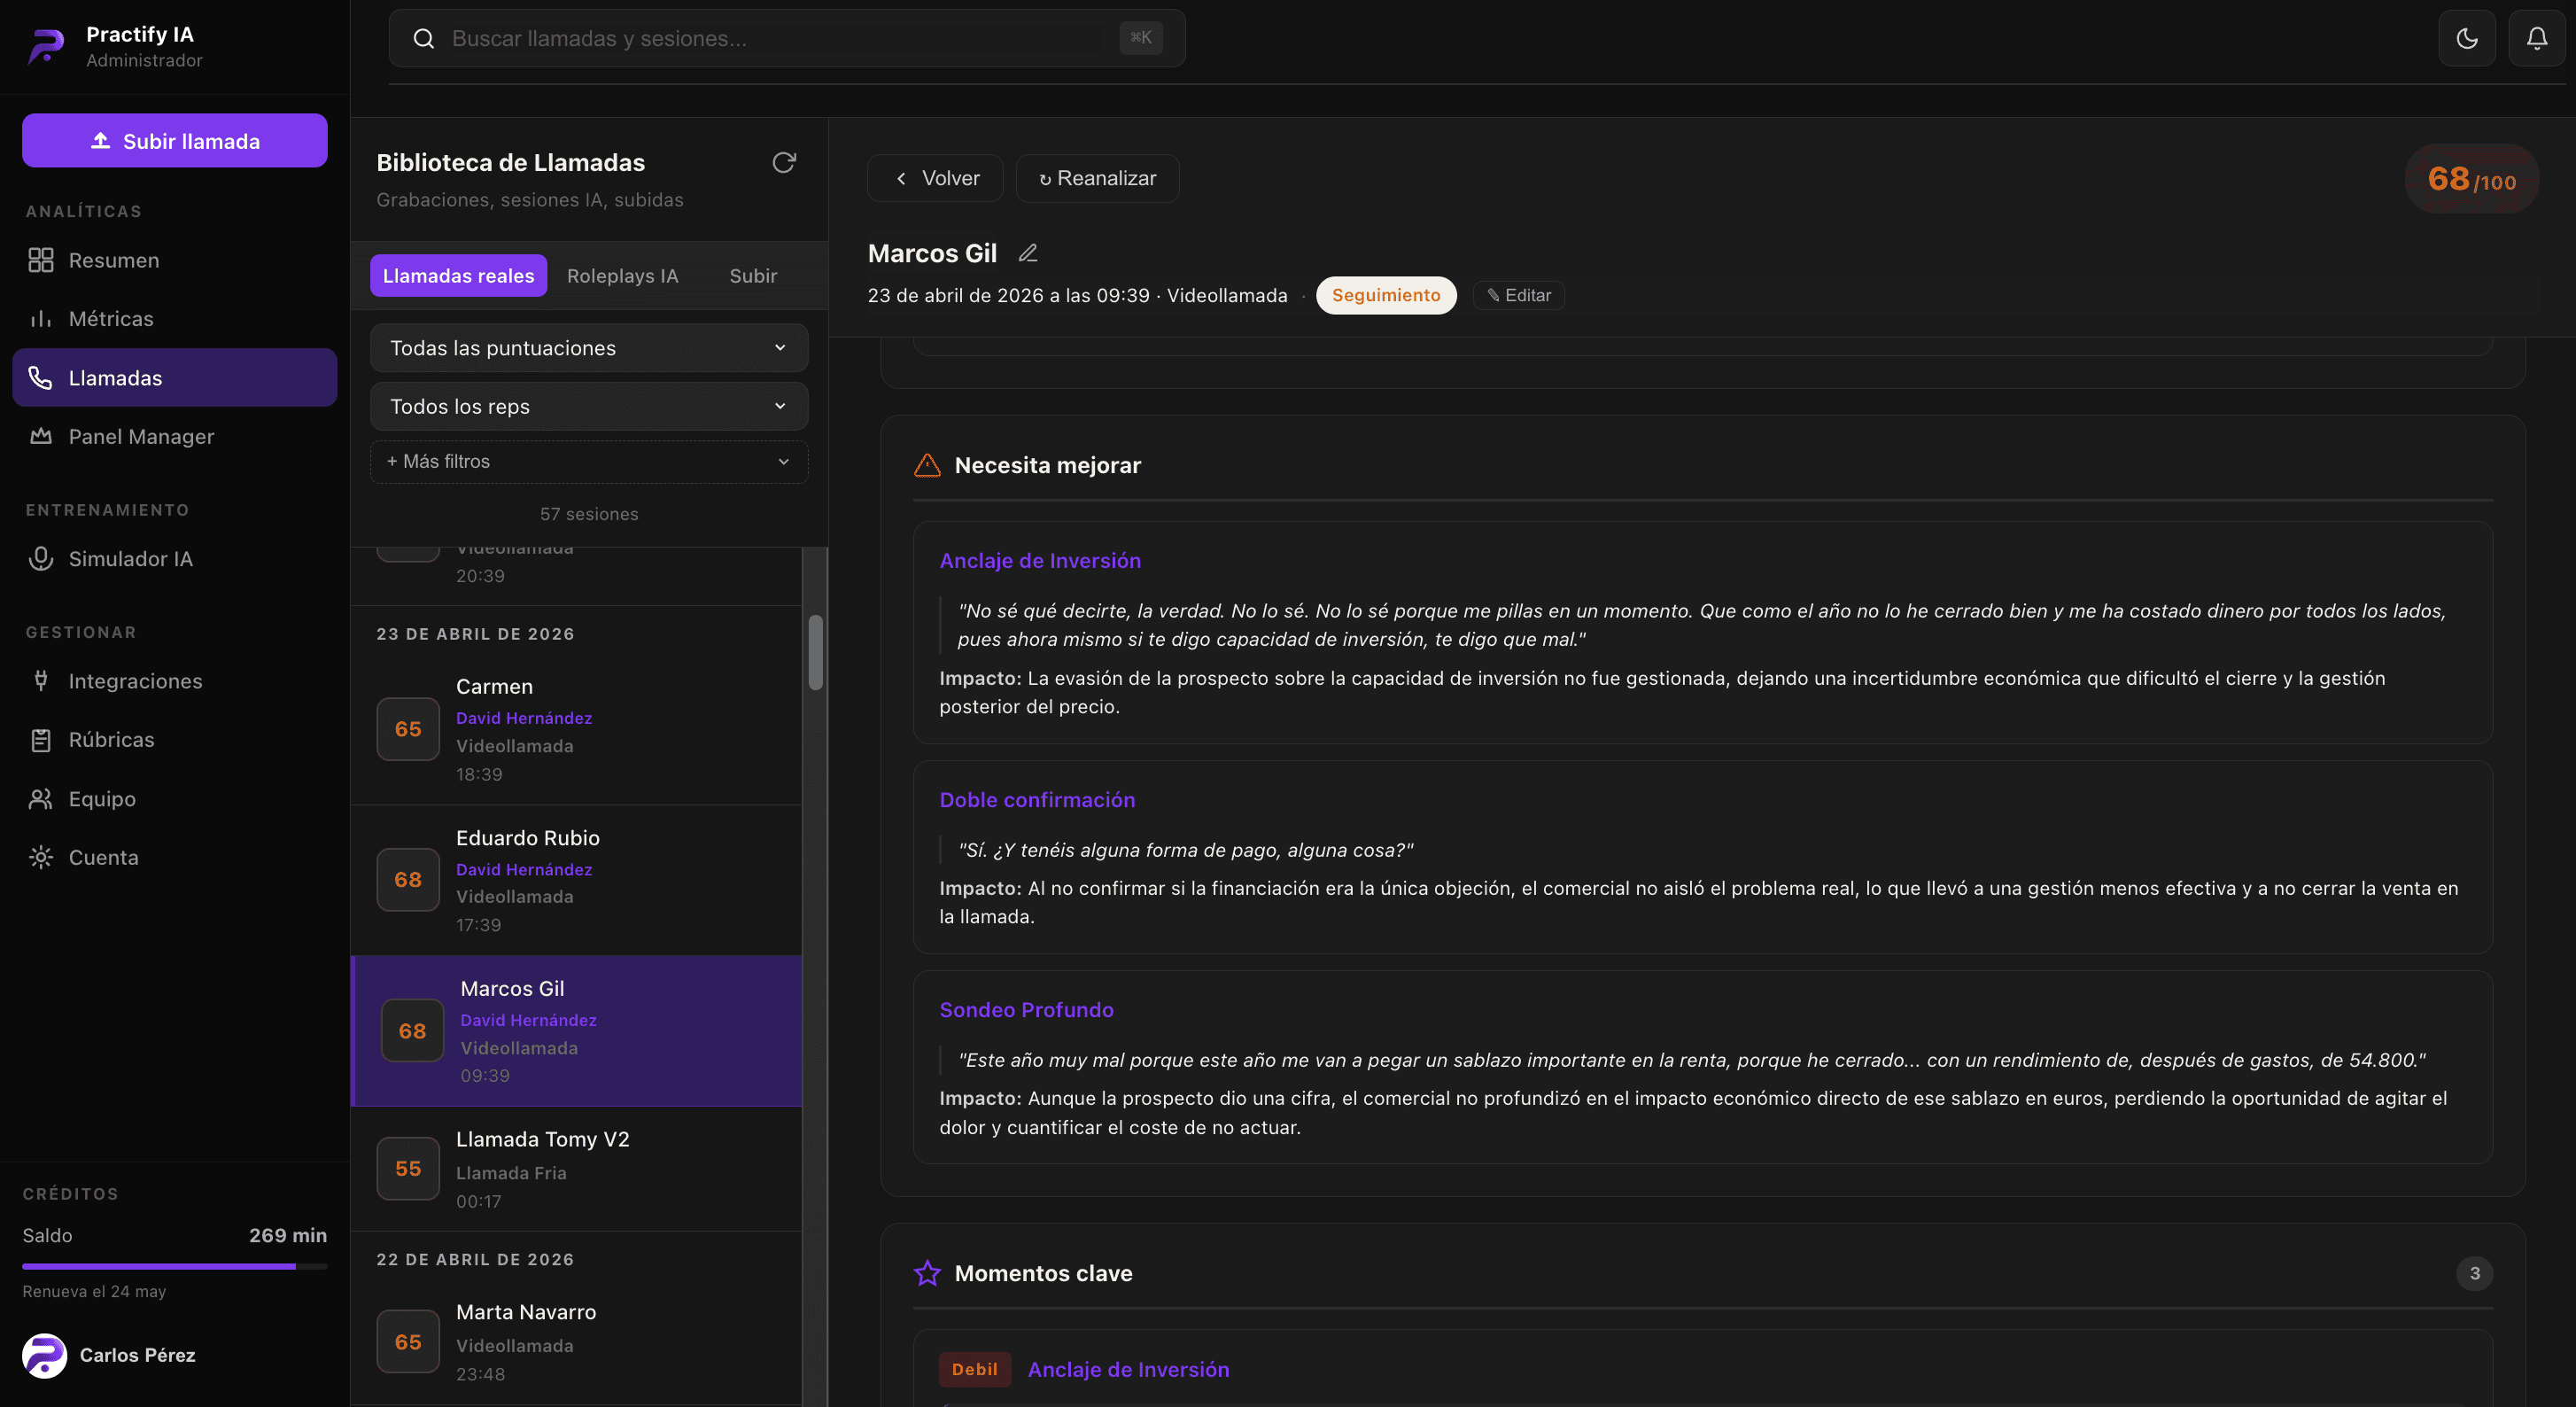
Task: Switch to Roleplays IA tab
Action: pyautogui.click(x=623, y=276)
